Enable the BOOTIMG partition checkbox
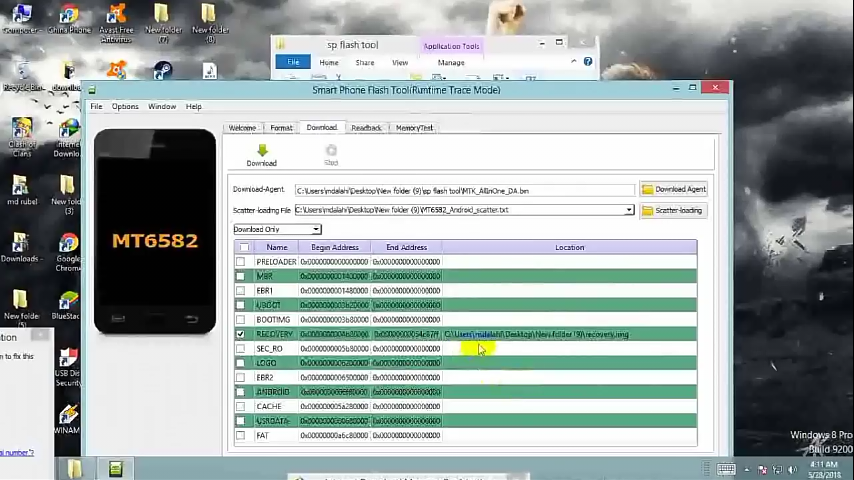The image size is (854, 480). pos(240,320)
